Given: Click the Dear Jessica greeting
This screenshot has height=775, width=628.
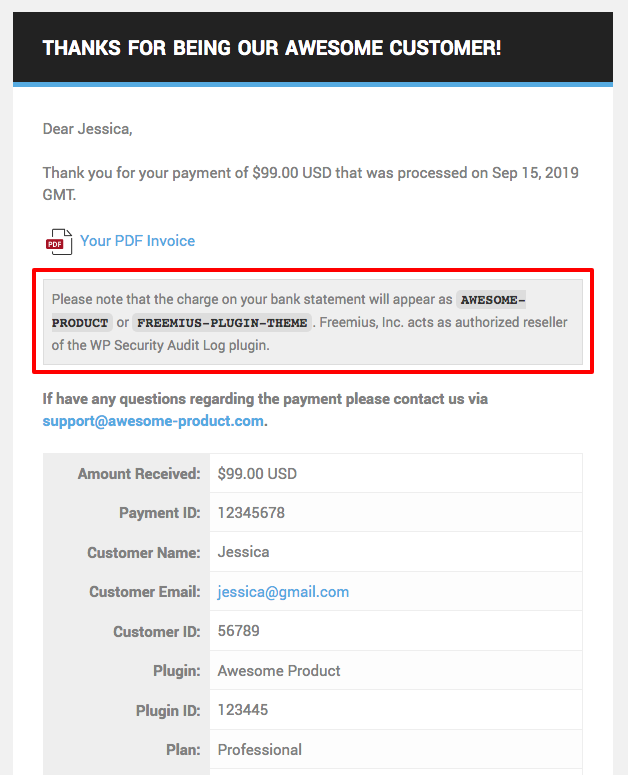Looking at the screenshot, I should click(87, 129).
